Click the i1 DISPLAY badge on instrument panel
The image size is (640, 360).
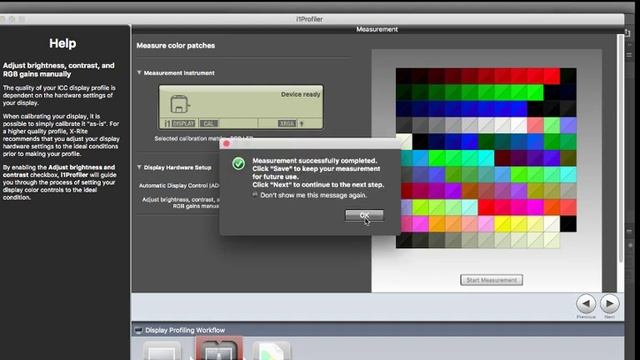(x=180, y=123)
